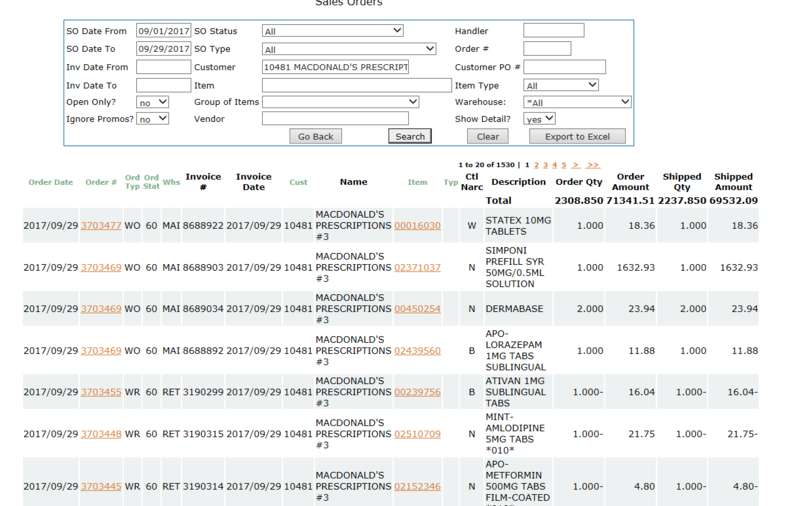Click the Vendor input field
Screen dimensions: 800x506
[335, 119]
